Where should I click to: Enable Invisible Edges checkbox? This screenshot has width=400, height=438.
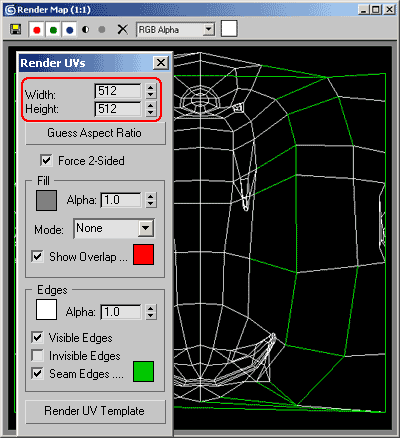pos(37,355)
